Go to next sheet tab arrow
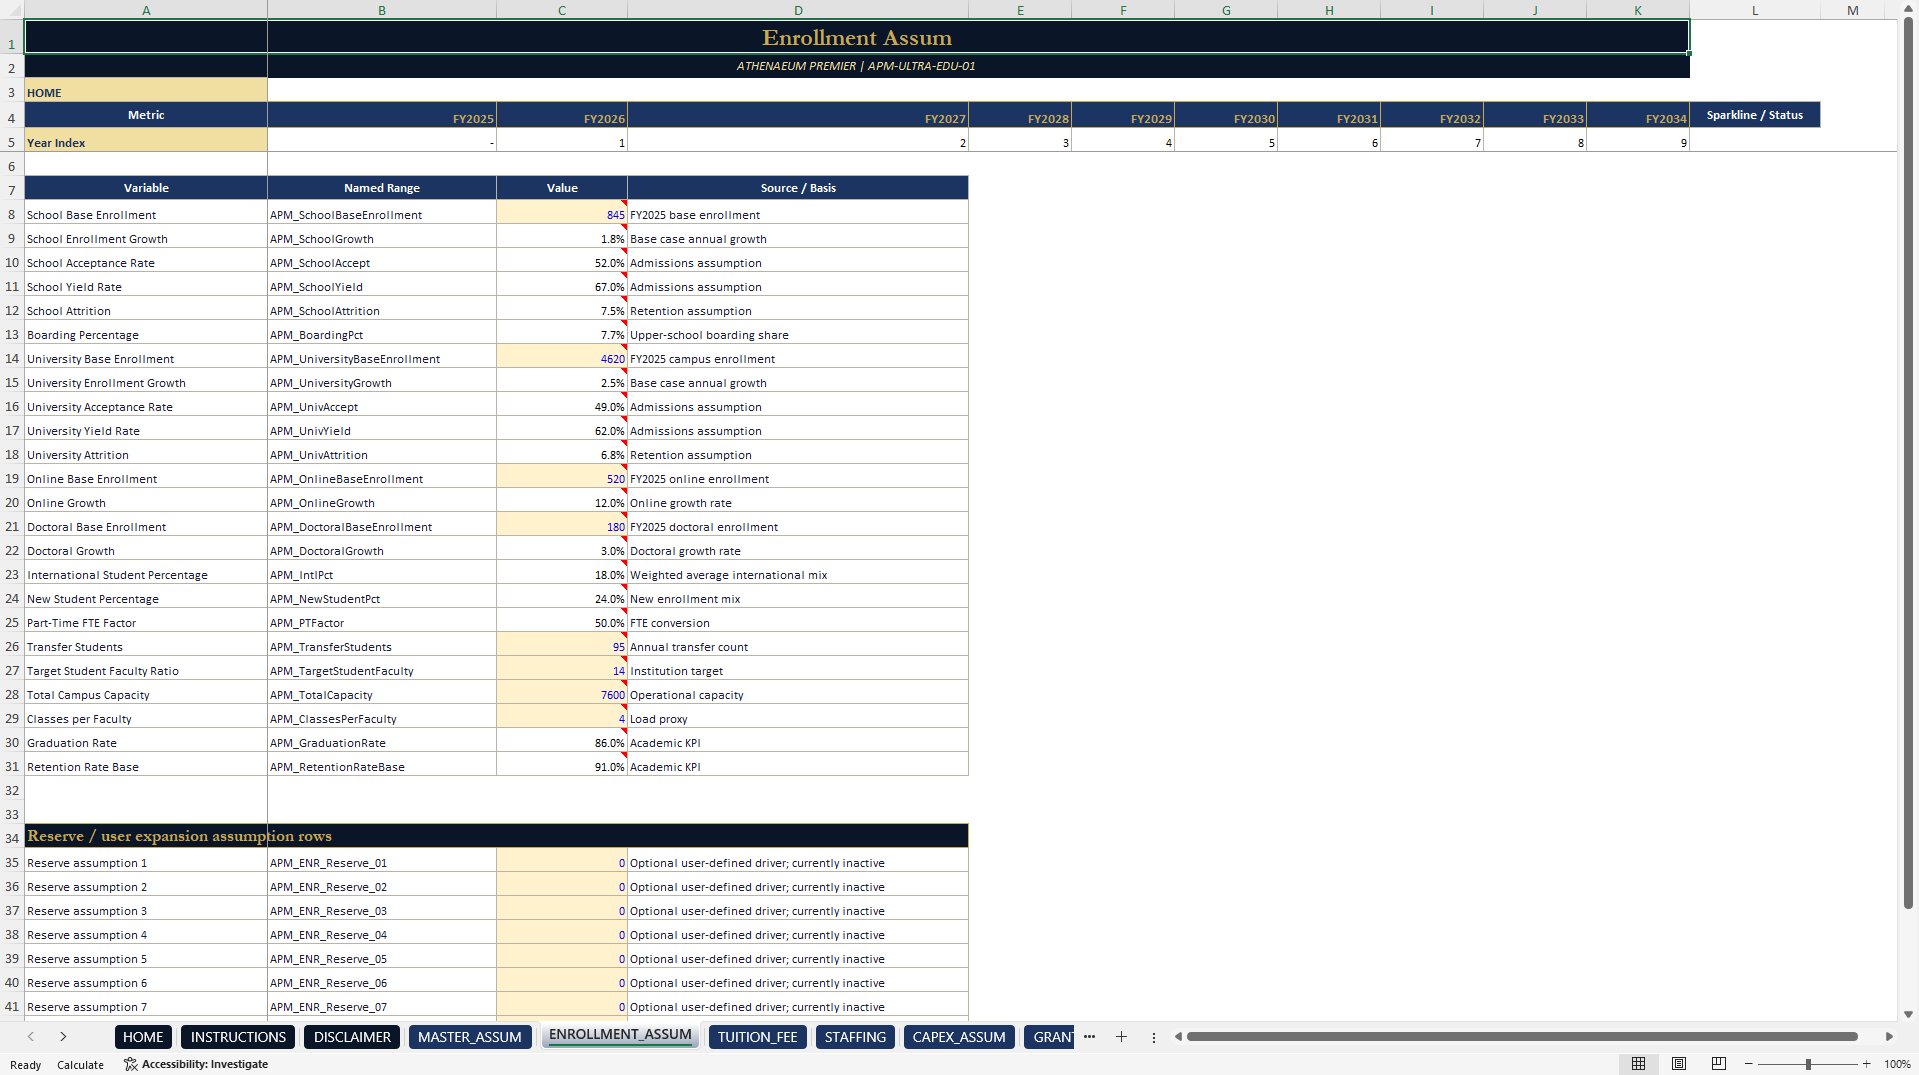Image resolution: width=1919 pixels, height=1075 pixels. pos(63,1037)
